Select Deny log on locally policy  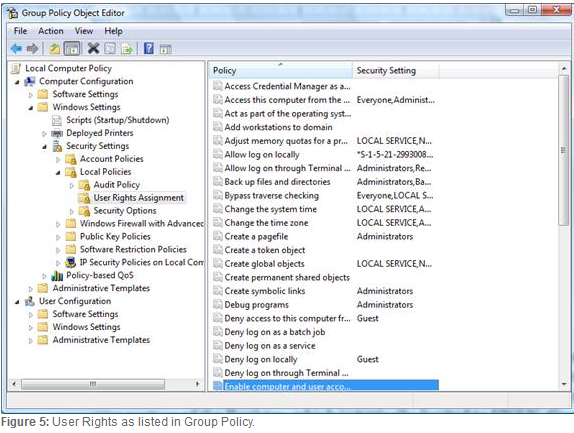click(x=261, y=359)
